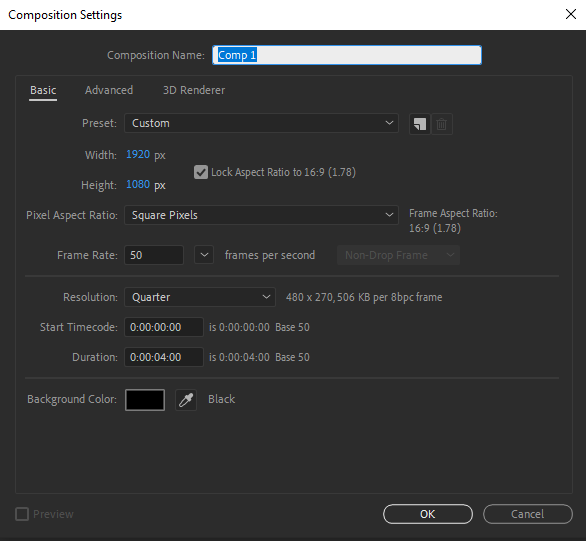This screenshot has width=586, height=541.
Task: Click the Composition Name text field
Action: pos(347,55)
